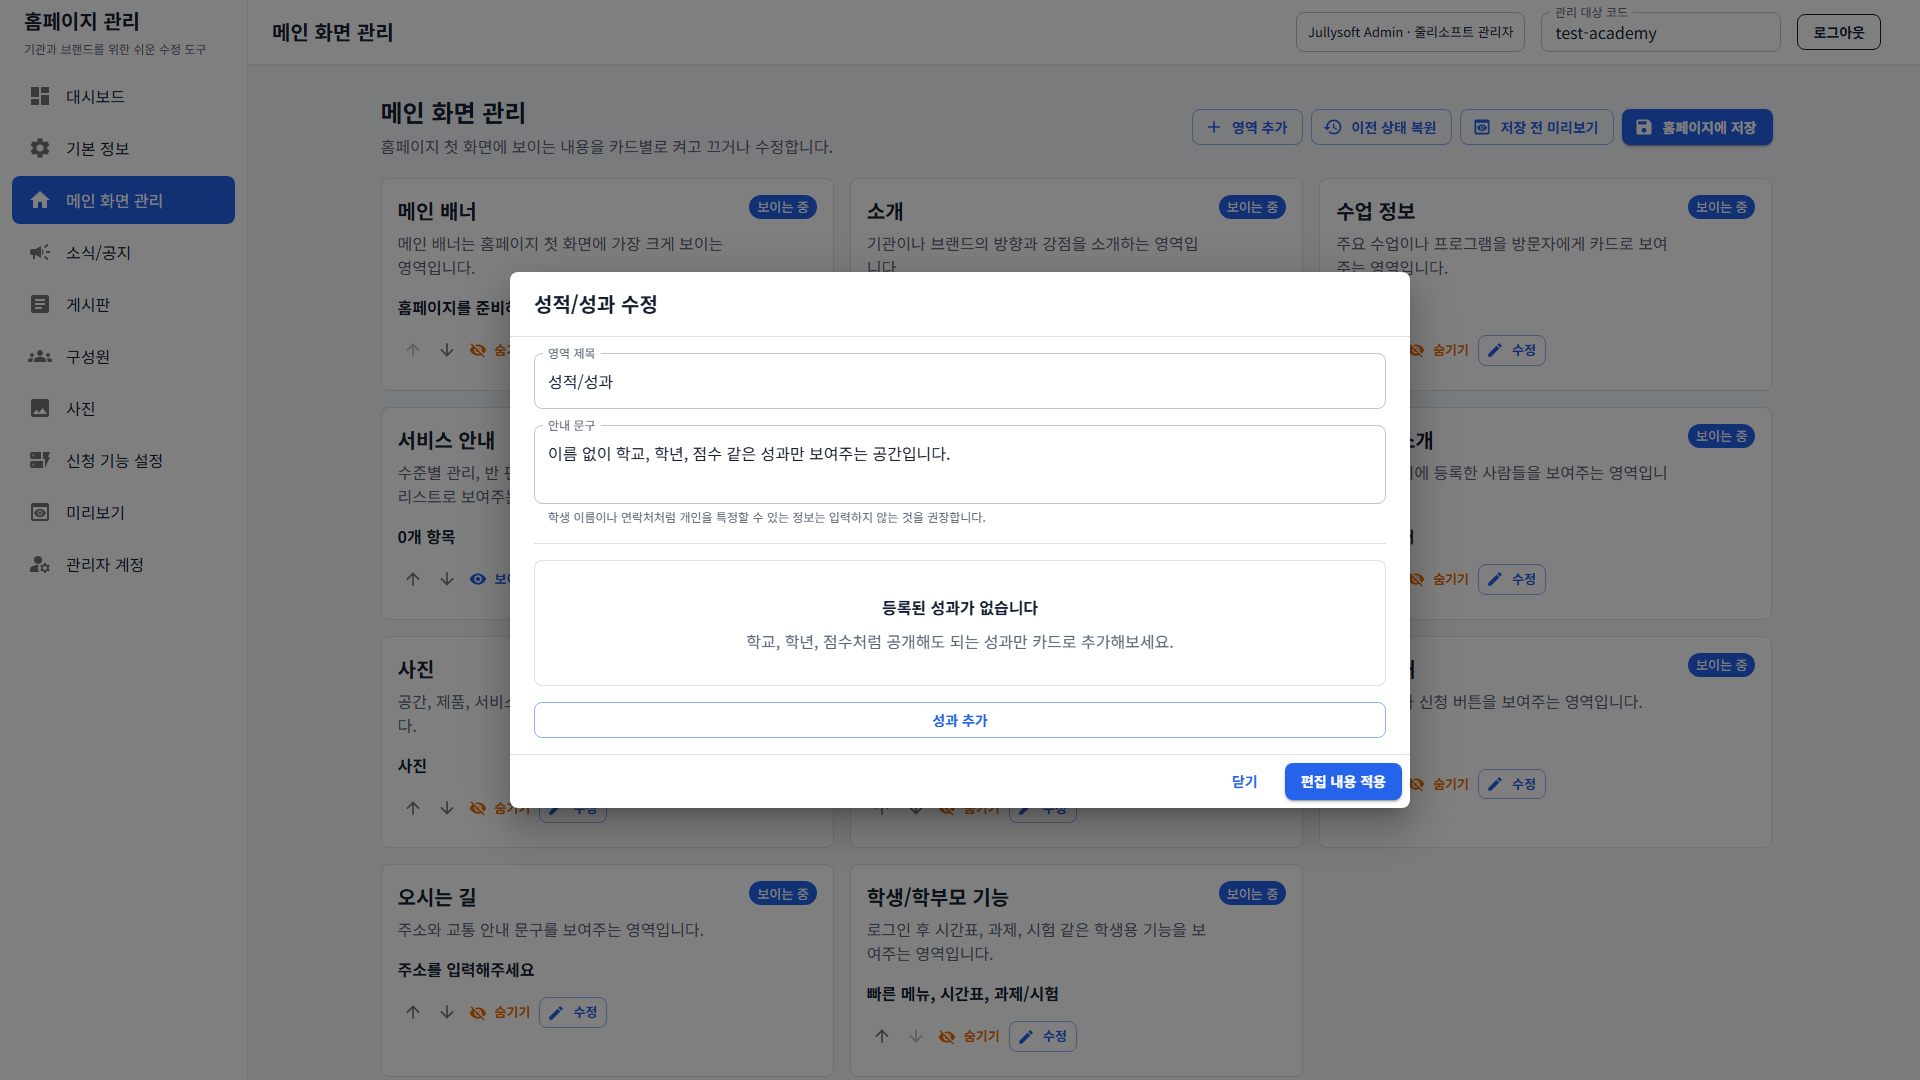Click the 로그아웃 button
This screenshot has width=1920, height=1080.
pos(1838,32)
